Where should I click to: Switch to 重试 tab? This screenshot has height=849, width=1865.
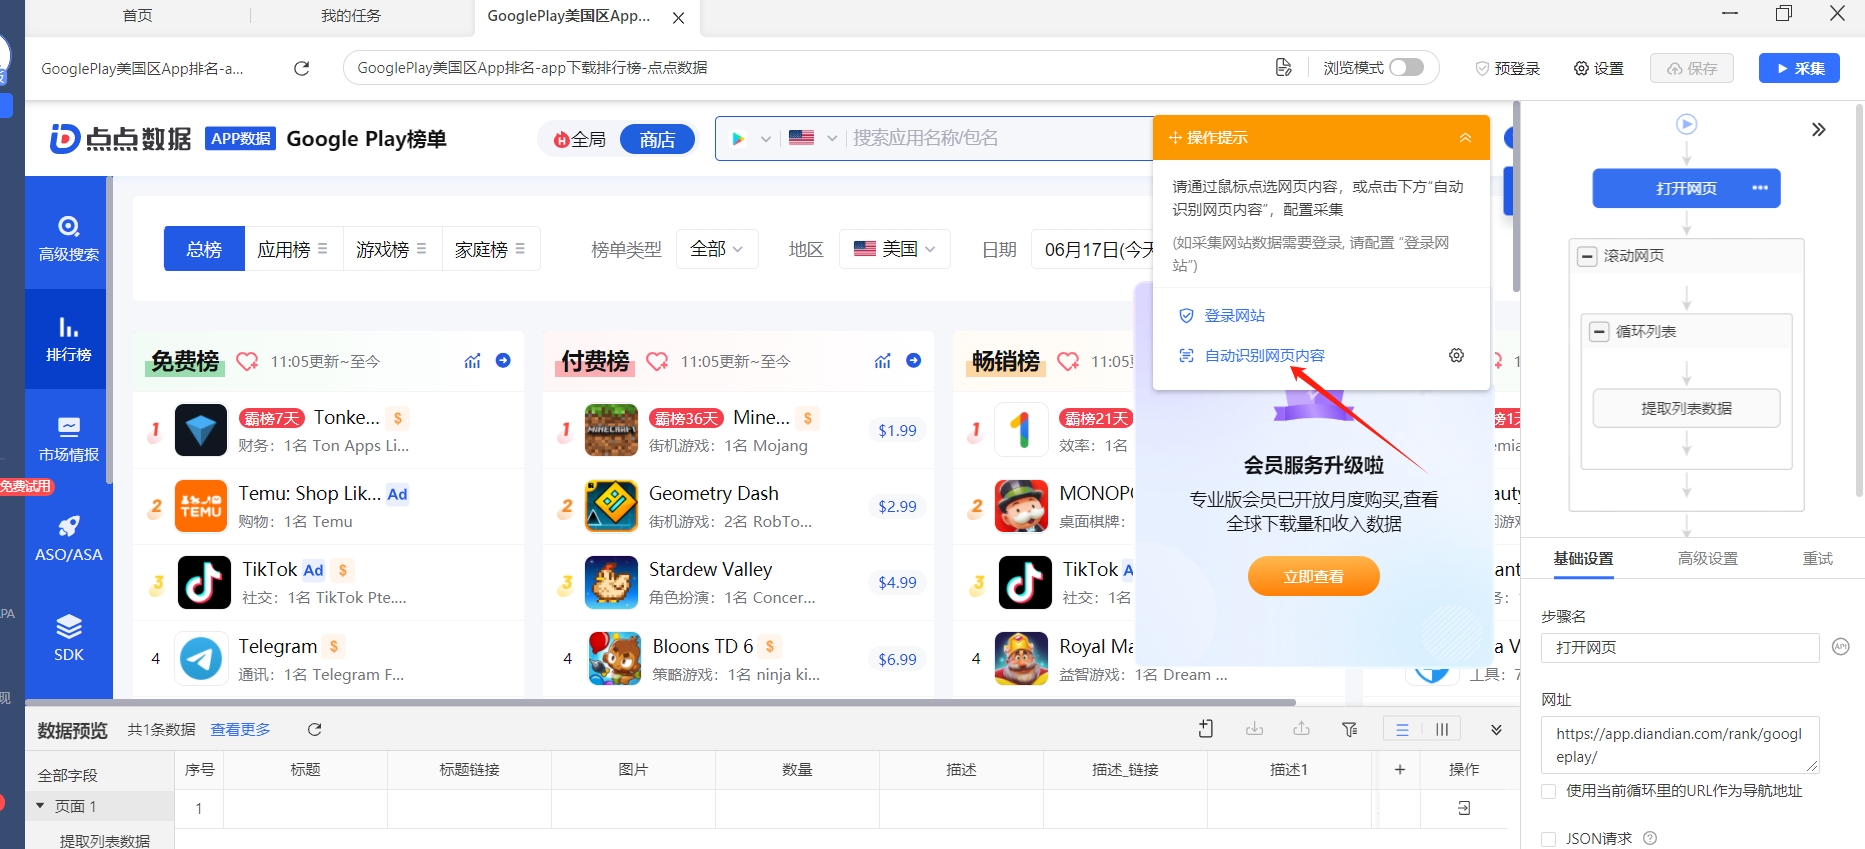1817,559
